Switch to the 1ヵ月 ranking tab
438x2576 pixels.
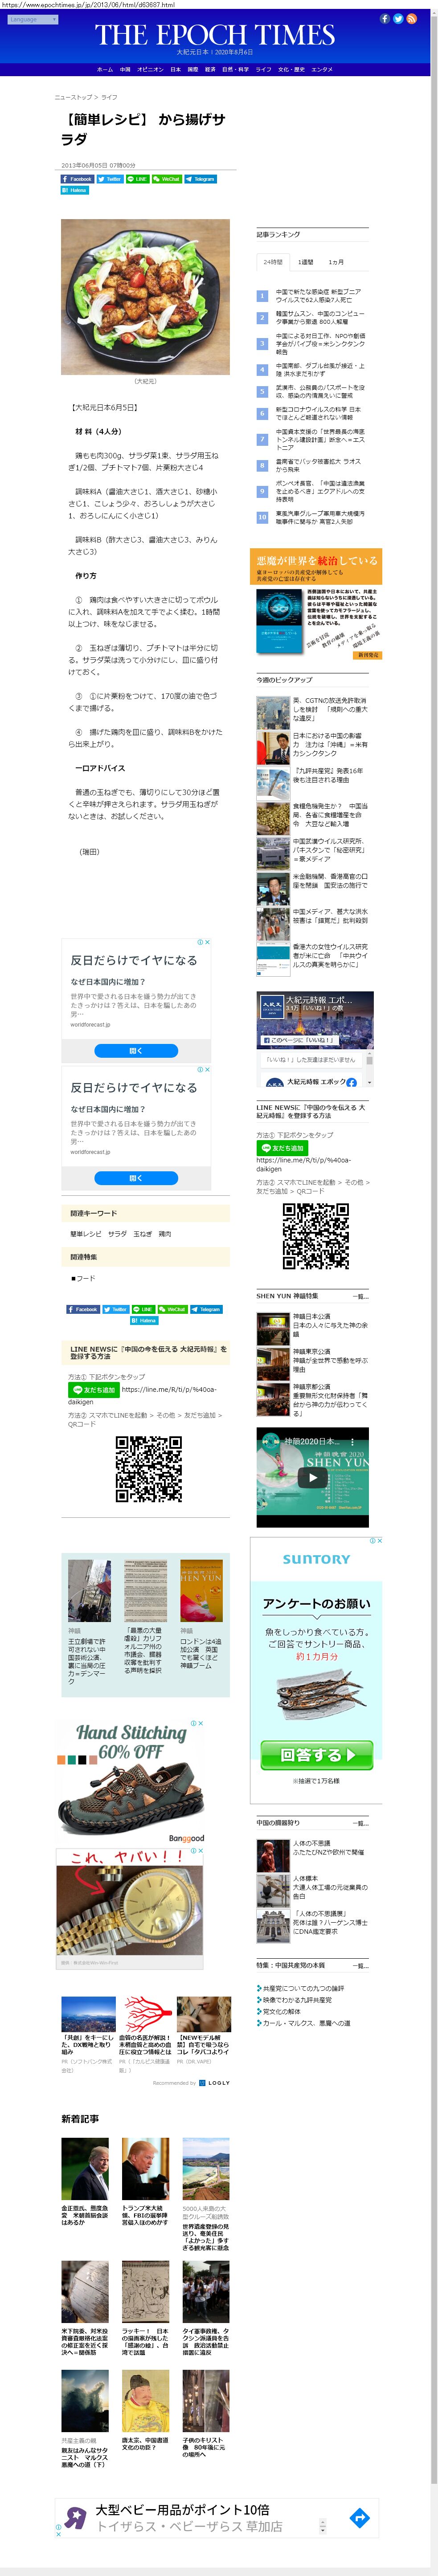[336, 262]
